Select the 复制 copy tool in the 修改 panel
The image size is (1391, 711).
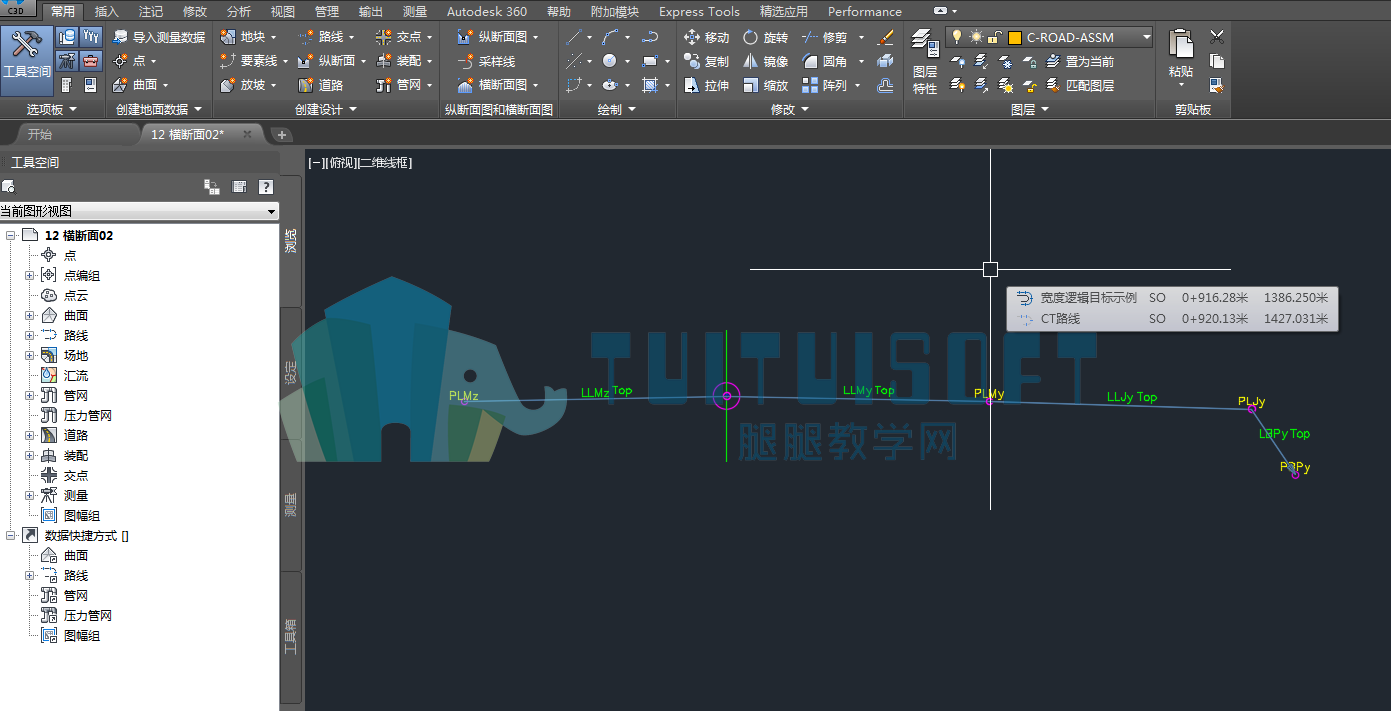[x=707, y=61]
